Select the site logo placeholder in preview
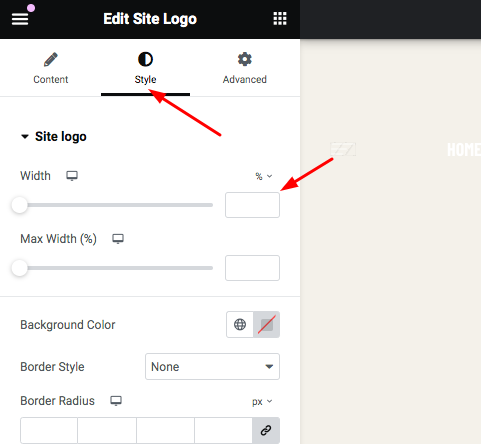This screenshot has width=481, height=444. click(x=343, y=149)
